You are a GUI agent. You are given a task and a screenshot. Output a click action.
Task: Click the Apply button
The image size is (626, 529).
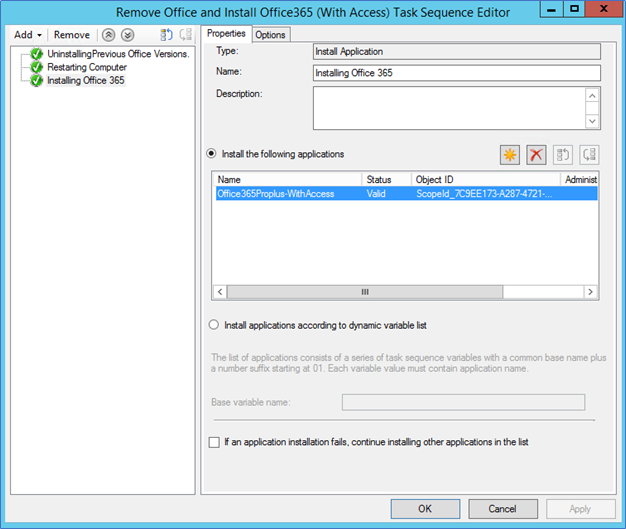click(x=580, y=509)
